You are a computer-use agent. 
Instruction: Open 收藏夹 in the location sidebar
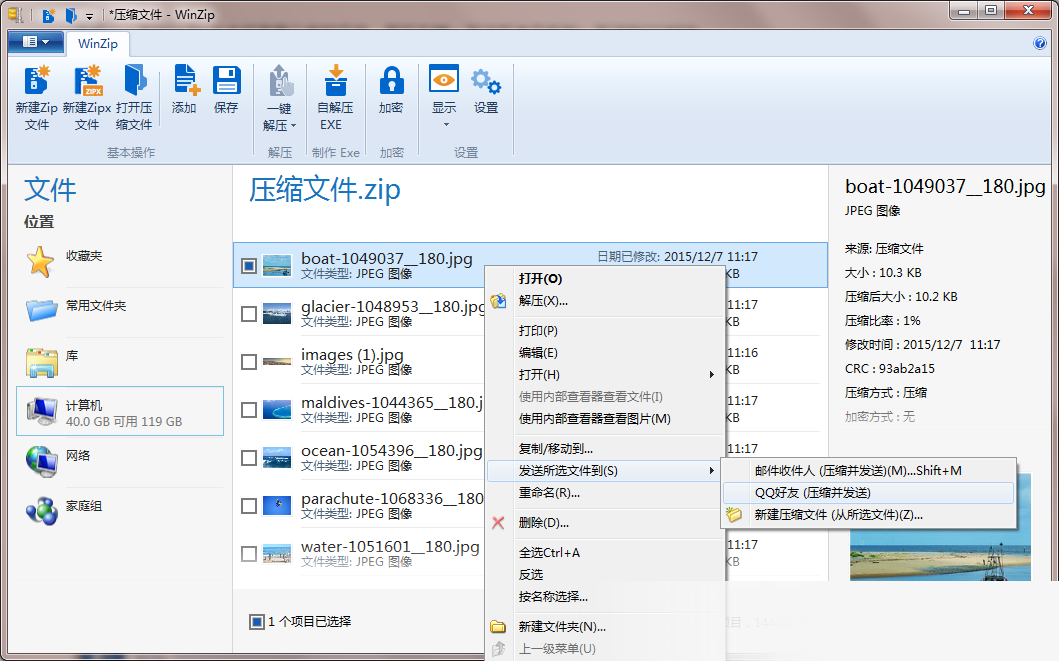tap(84, 257)
